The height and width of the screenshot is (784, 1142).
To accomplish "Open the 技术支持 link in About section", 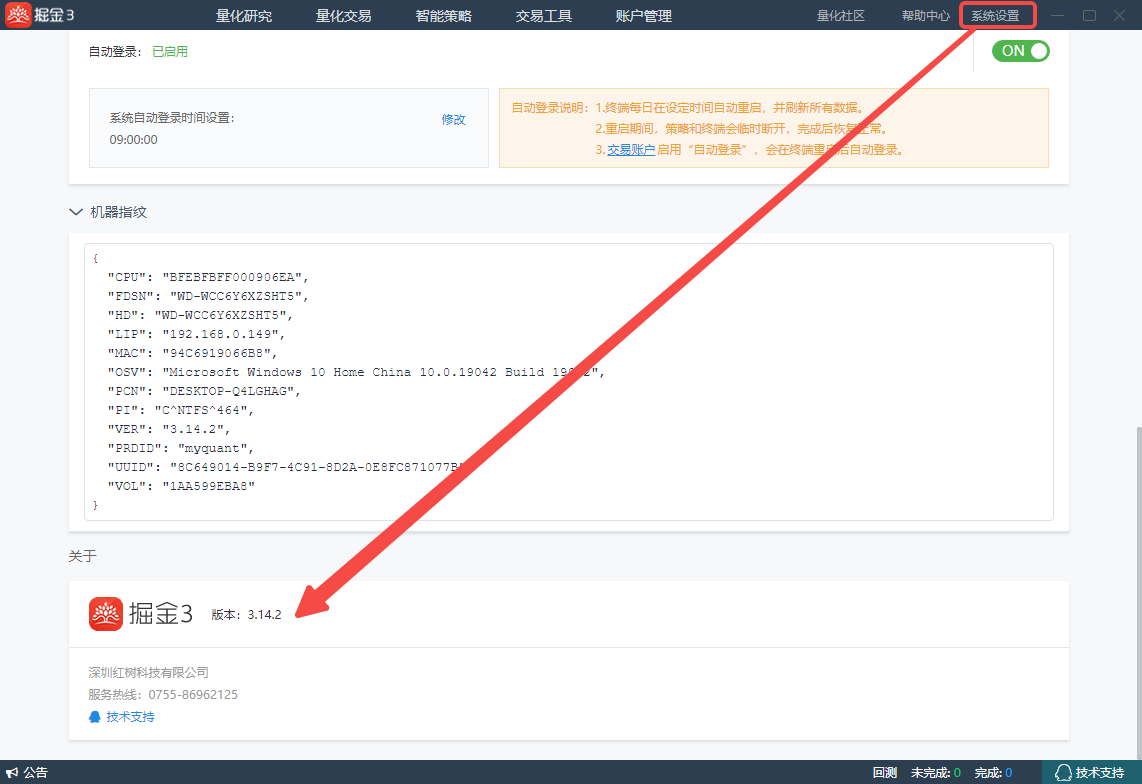I will 130,717.
